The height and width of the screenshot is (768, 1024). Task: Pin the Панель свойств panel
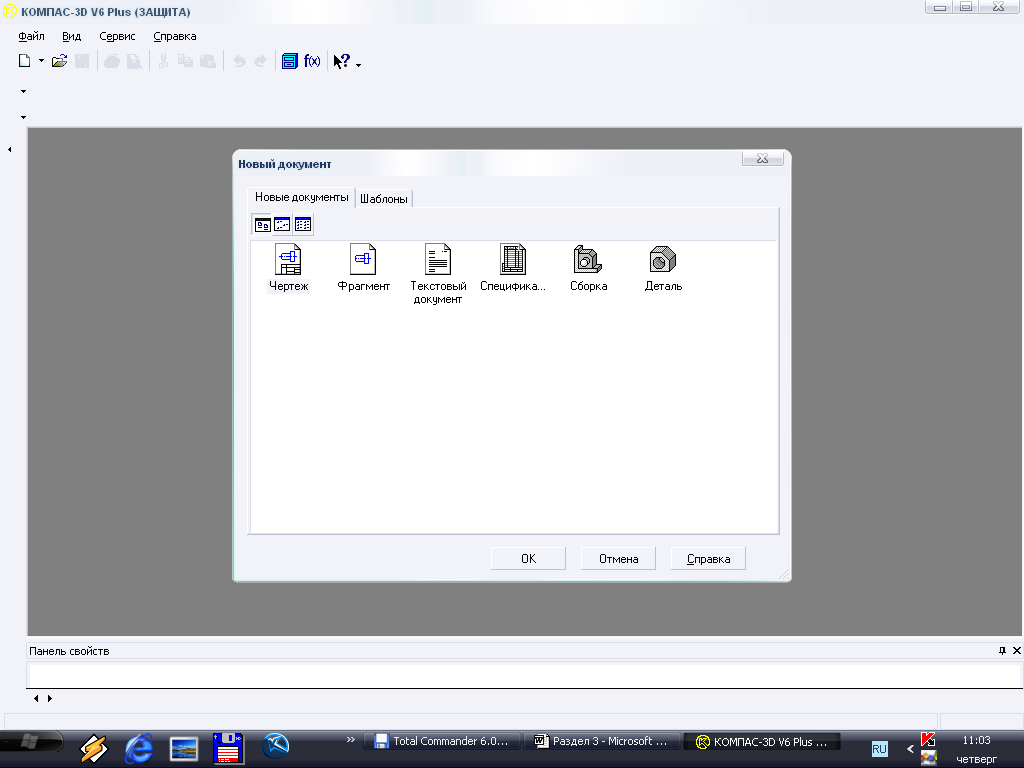pos(1002,650)
